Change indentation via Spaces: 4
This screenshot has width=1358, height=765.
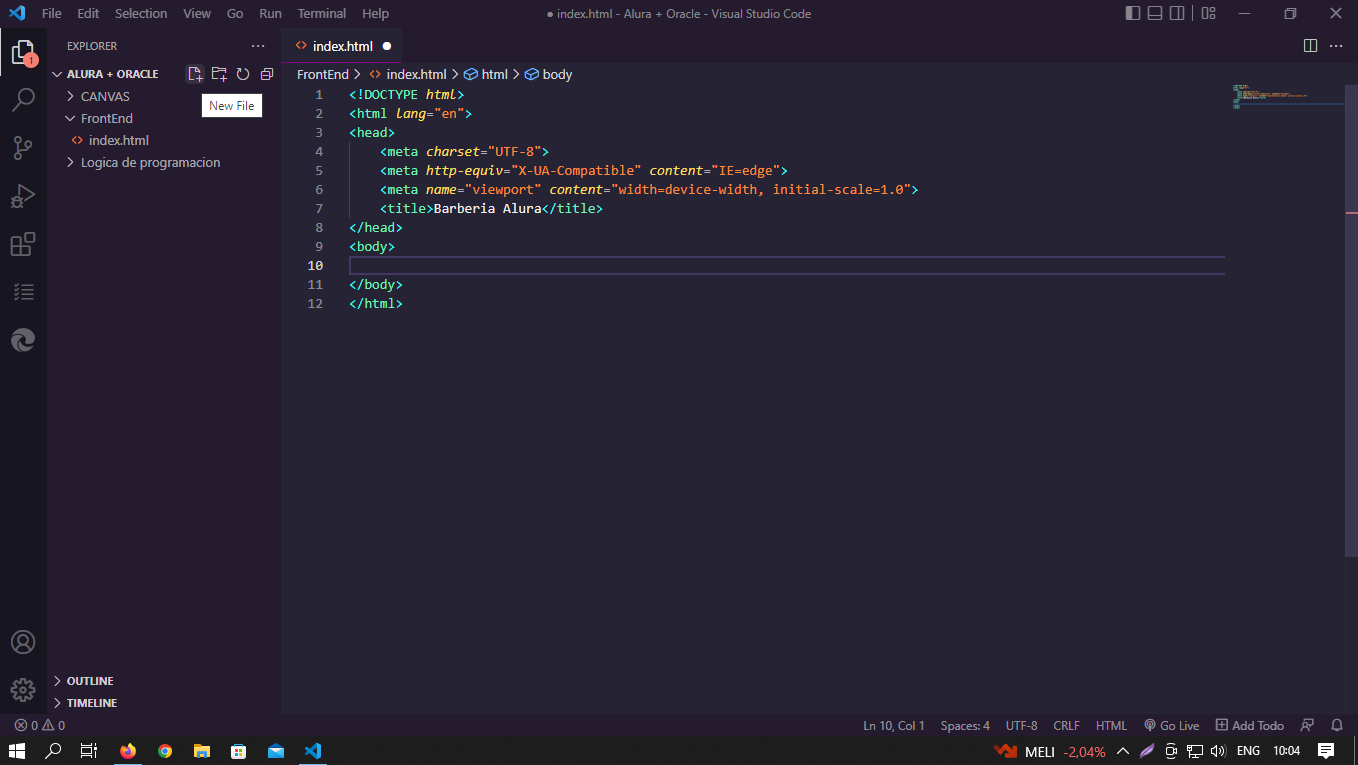coord(965,725)
